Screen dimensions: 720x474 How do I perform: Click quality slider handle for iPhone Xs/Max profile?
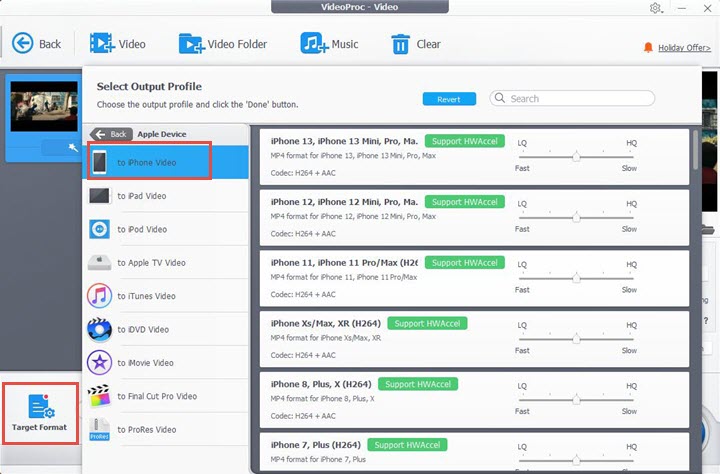click(x=576, y=339)
